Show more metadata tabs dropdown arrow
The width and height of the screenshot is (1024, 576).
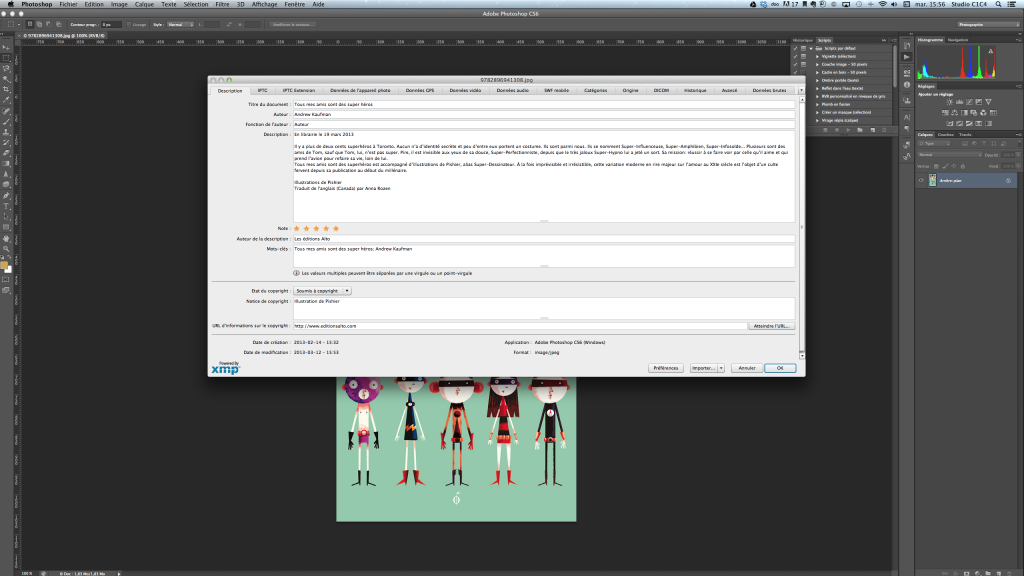tap(801, 90)
